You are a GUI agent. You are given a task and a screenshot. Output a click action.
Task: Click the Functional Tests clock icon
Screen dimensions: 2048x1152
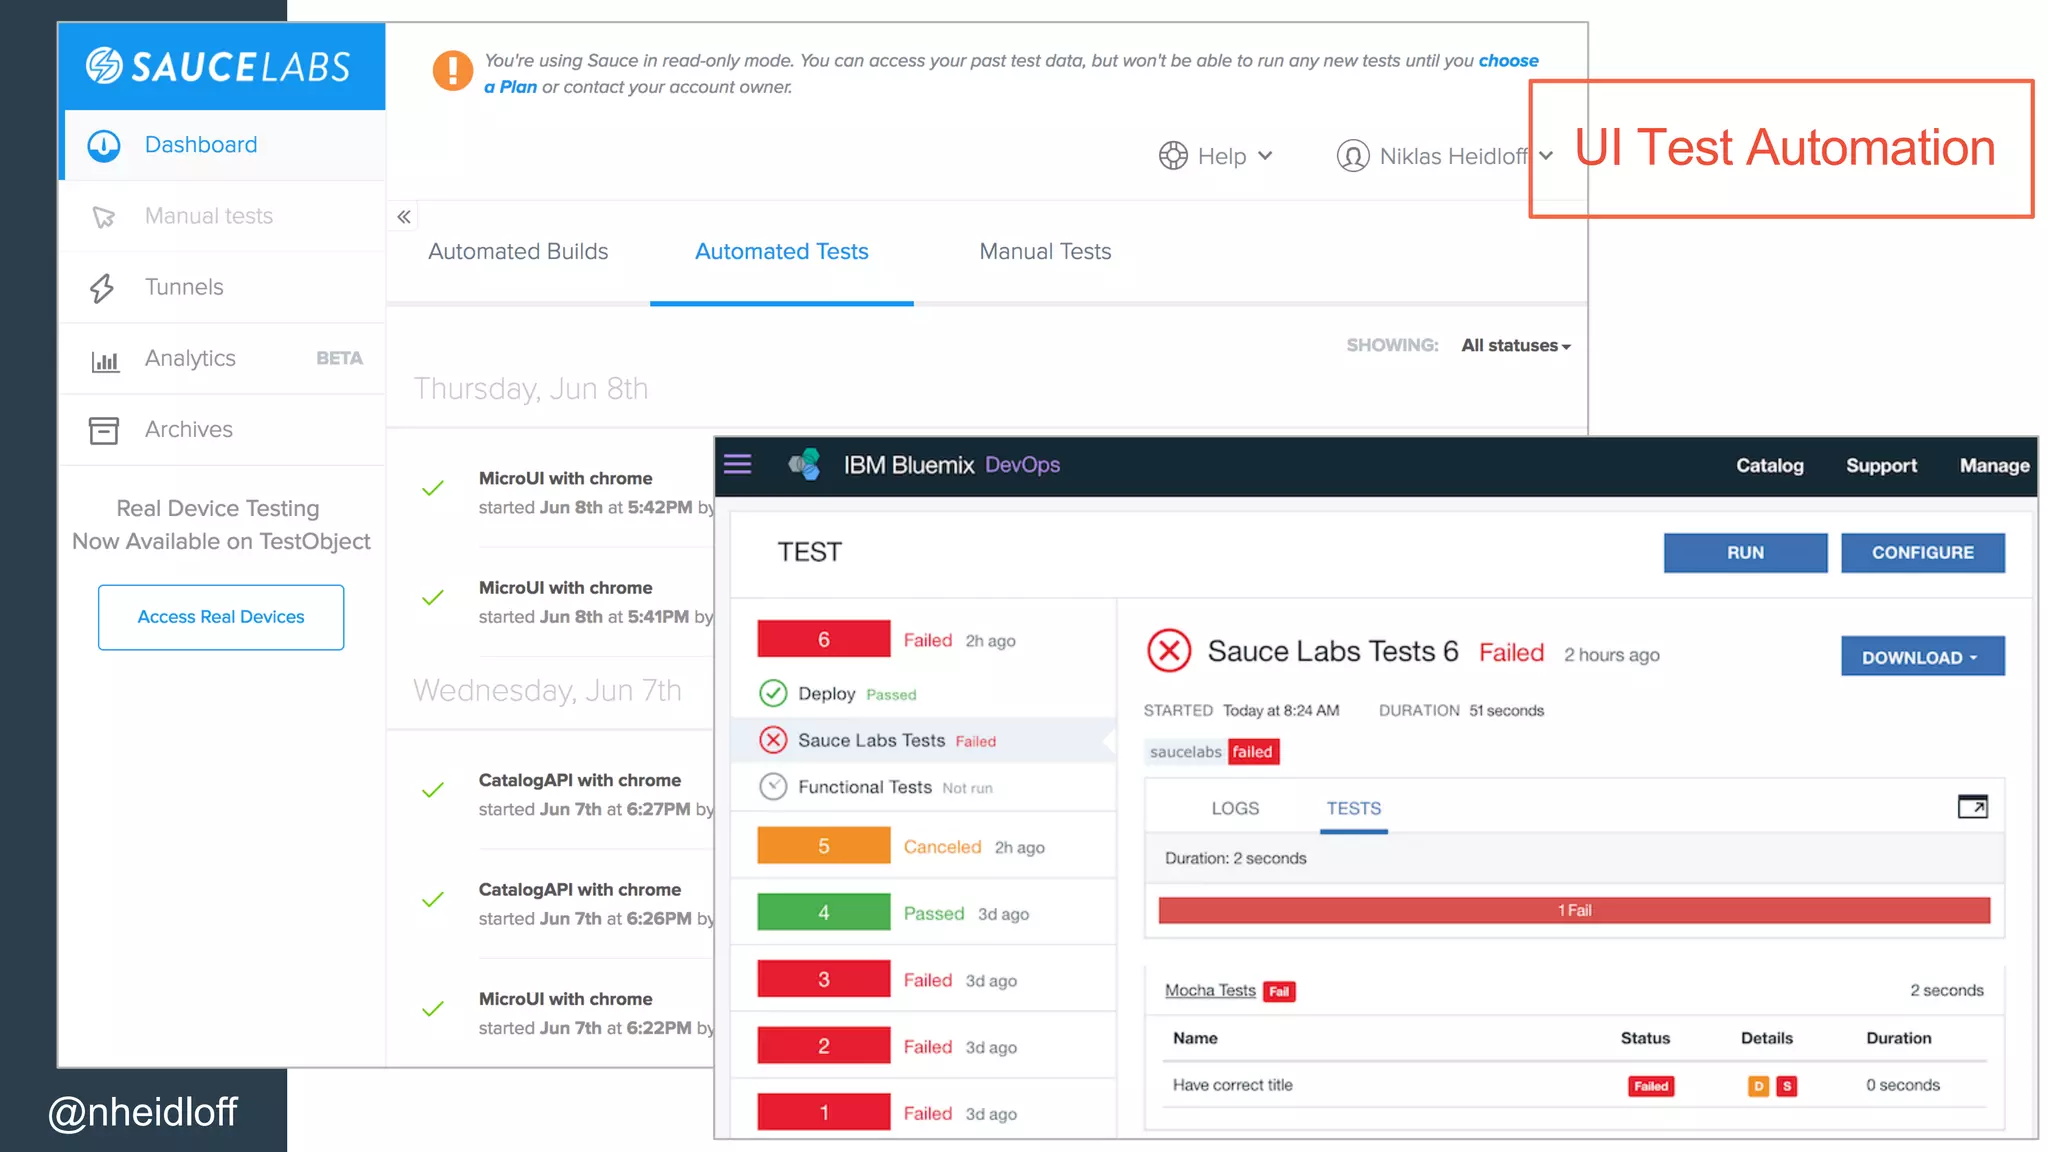(x=773, y=787)
